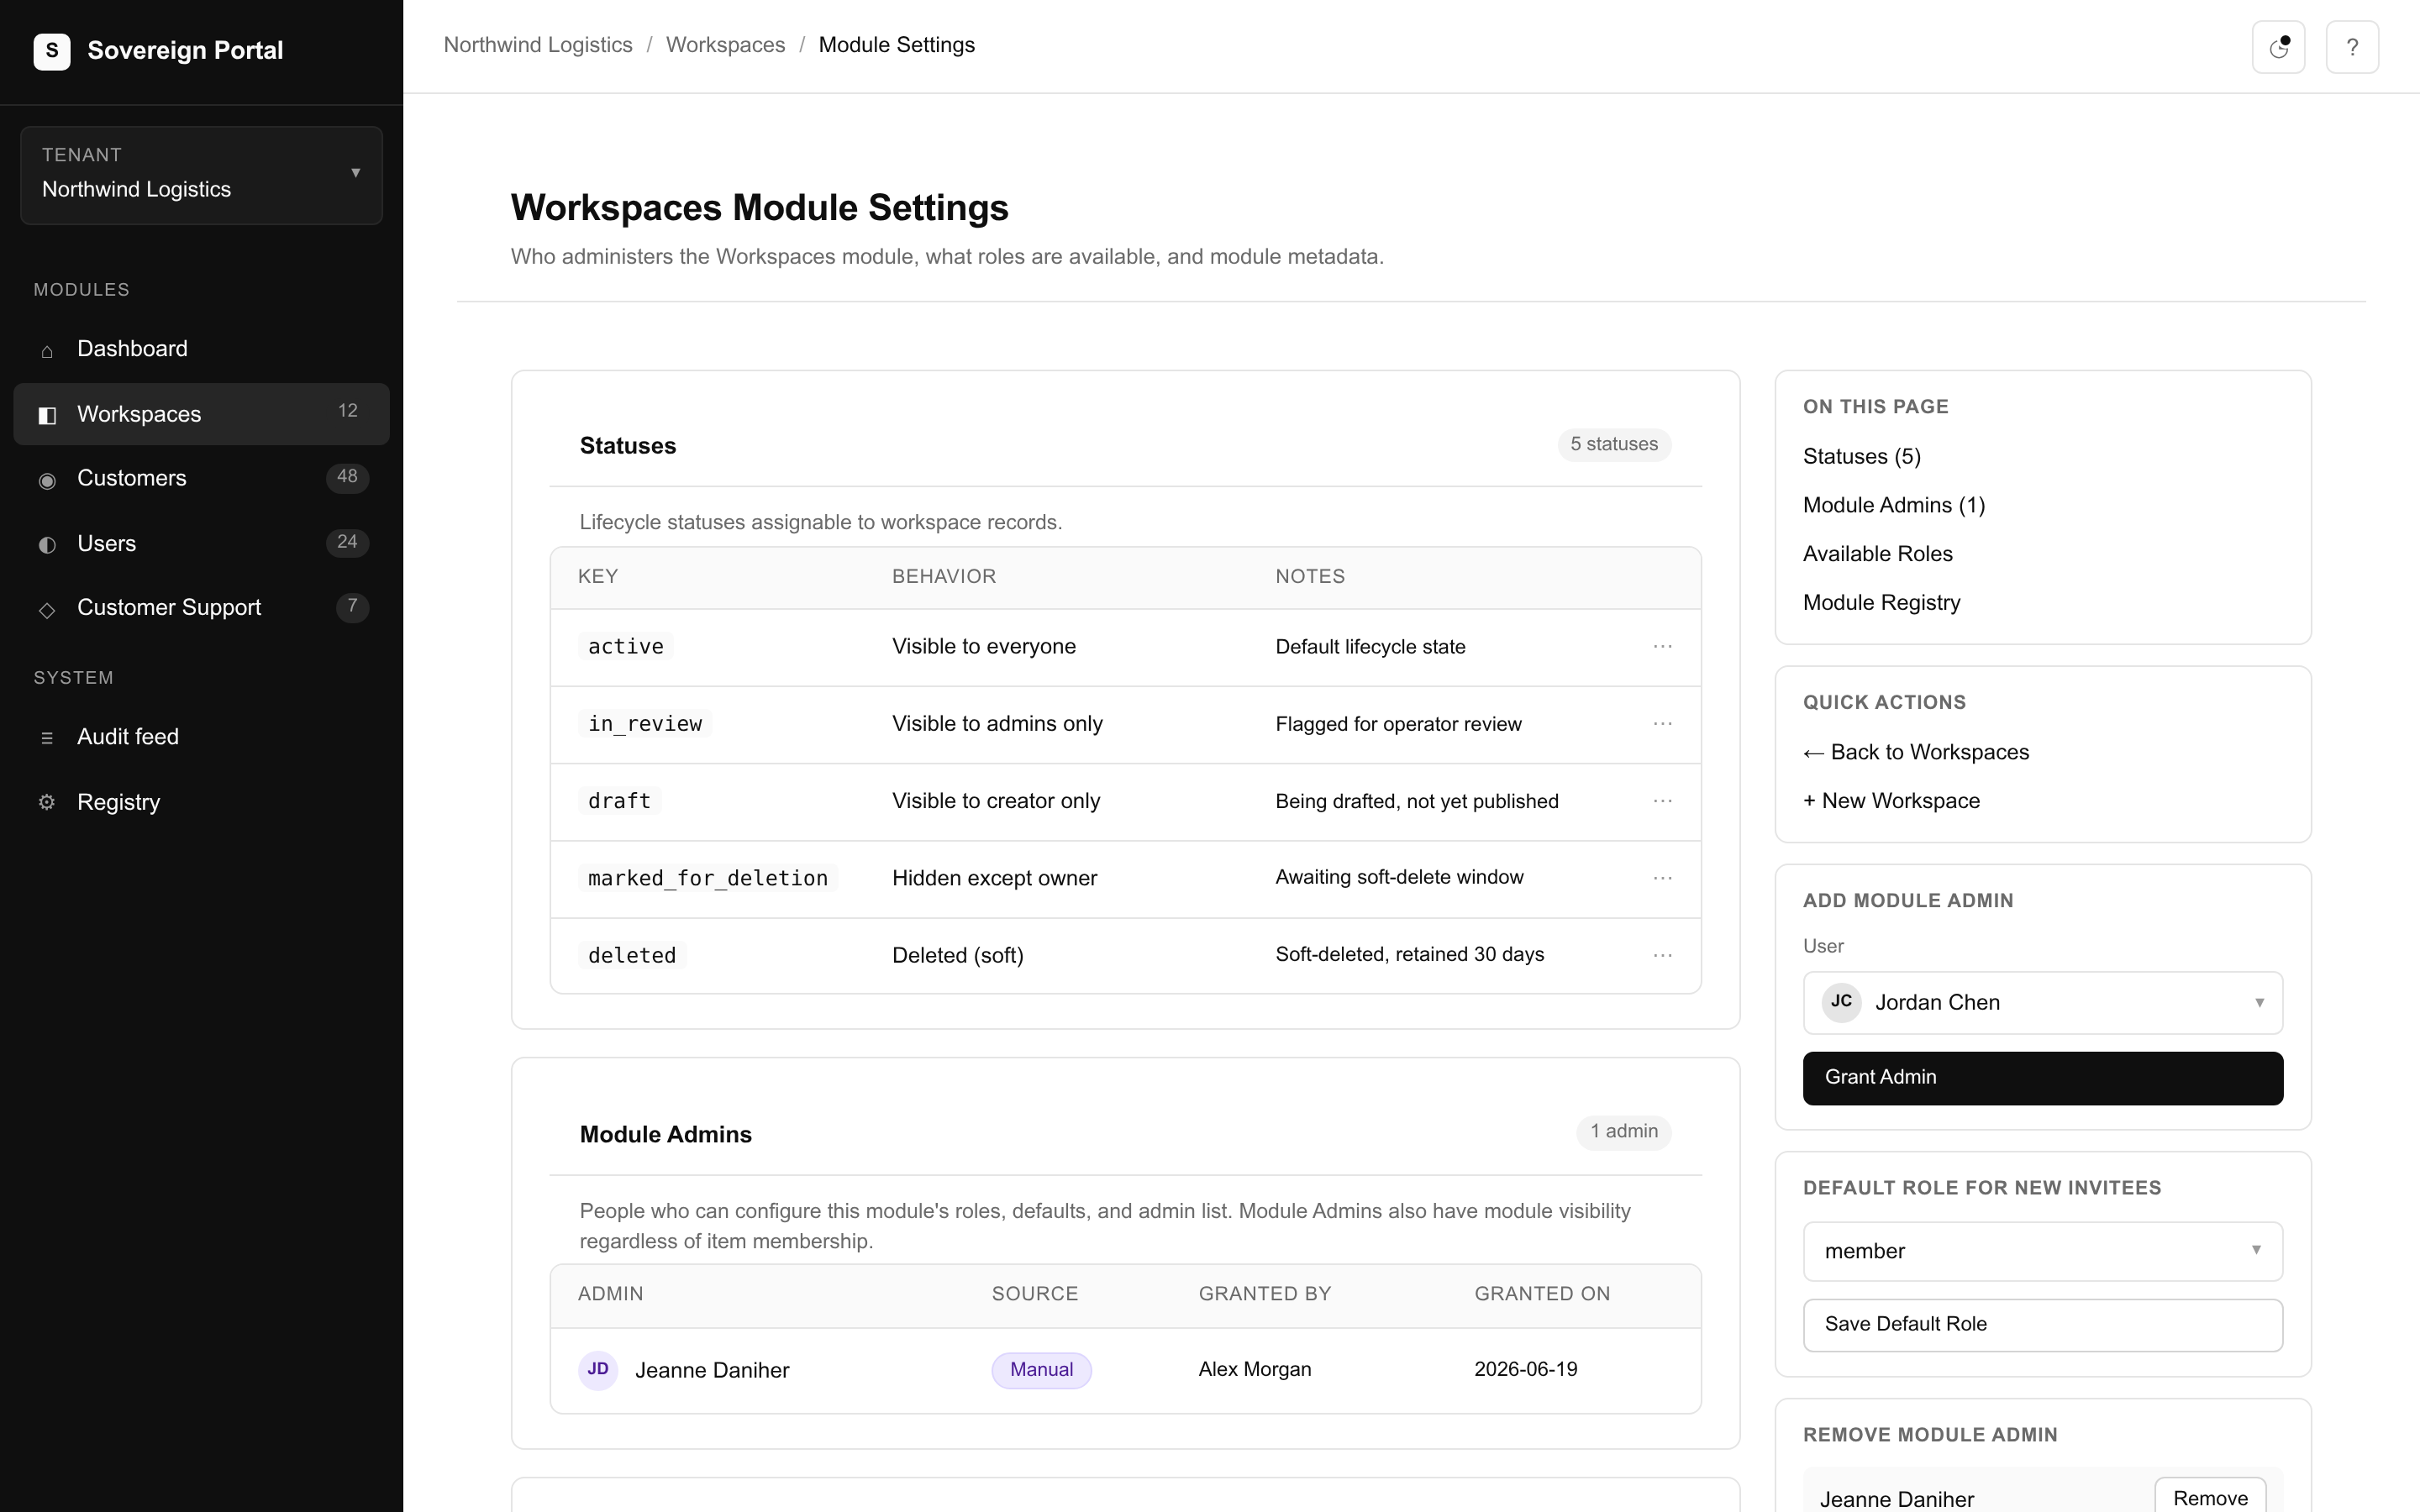Click the Registry gear icon
Screen dimensions: 2420x1512
47,802
